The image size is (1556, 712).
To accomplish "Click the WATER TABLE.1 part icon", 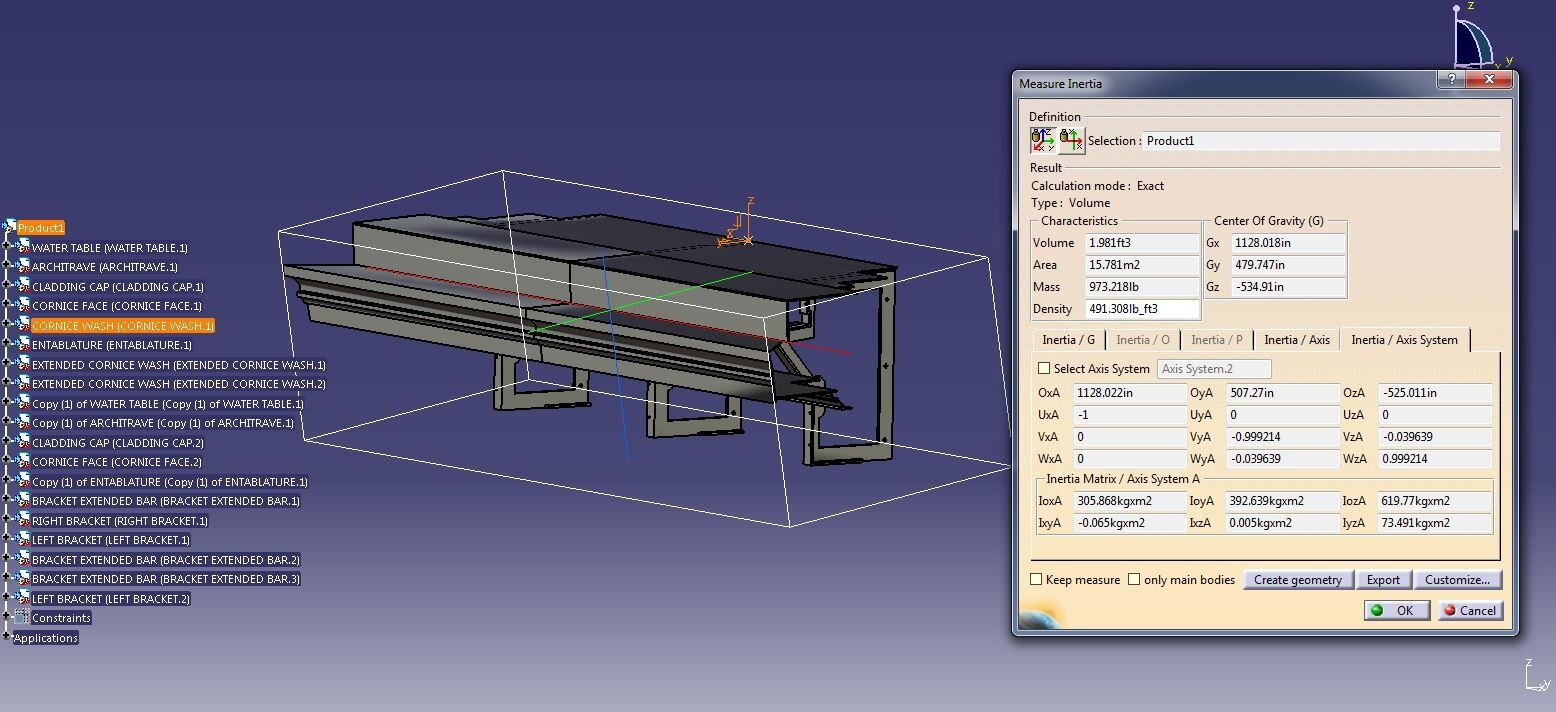I will point(22,248).
